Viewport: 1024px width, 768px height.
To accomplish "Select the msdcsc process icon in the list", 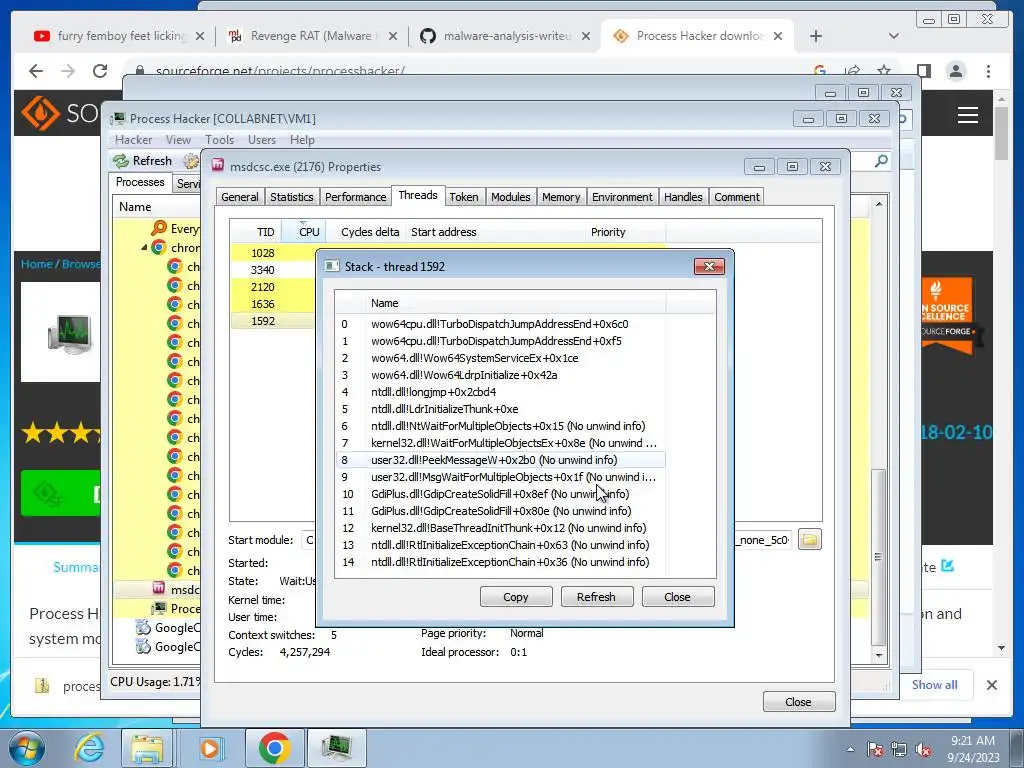I will 159,588.
